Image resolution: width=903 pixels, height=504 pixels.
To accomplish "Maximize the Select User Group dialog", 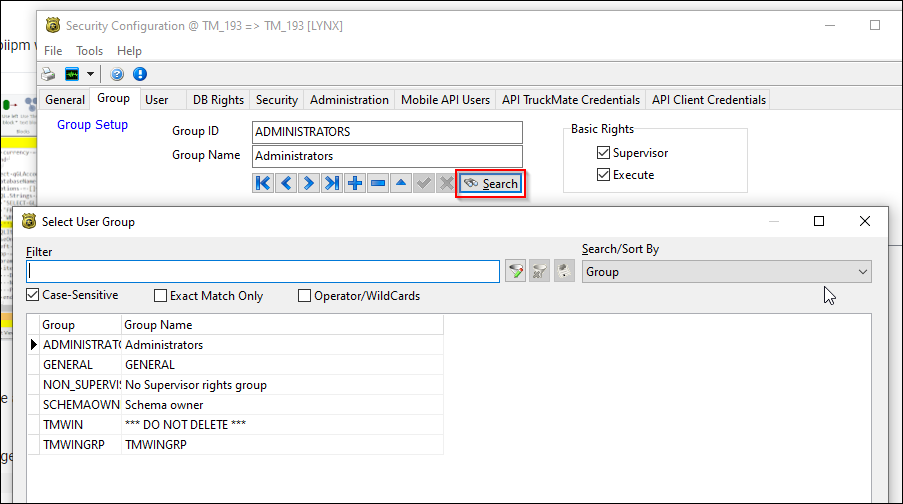I will (x=819, y=221).
